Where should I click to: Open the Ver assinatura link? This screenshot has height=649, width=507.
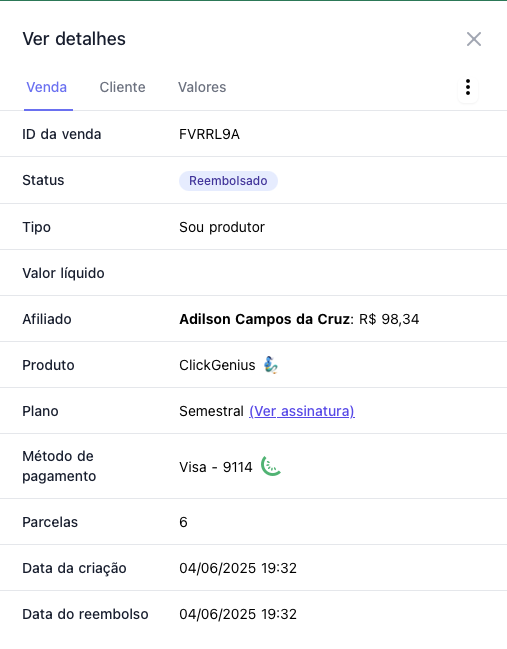tap(302, 411)
